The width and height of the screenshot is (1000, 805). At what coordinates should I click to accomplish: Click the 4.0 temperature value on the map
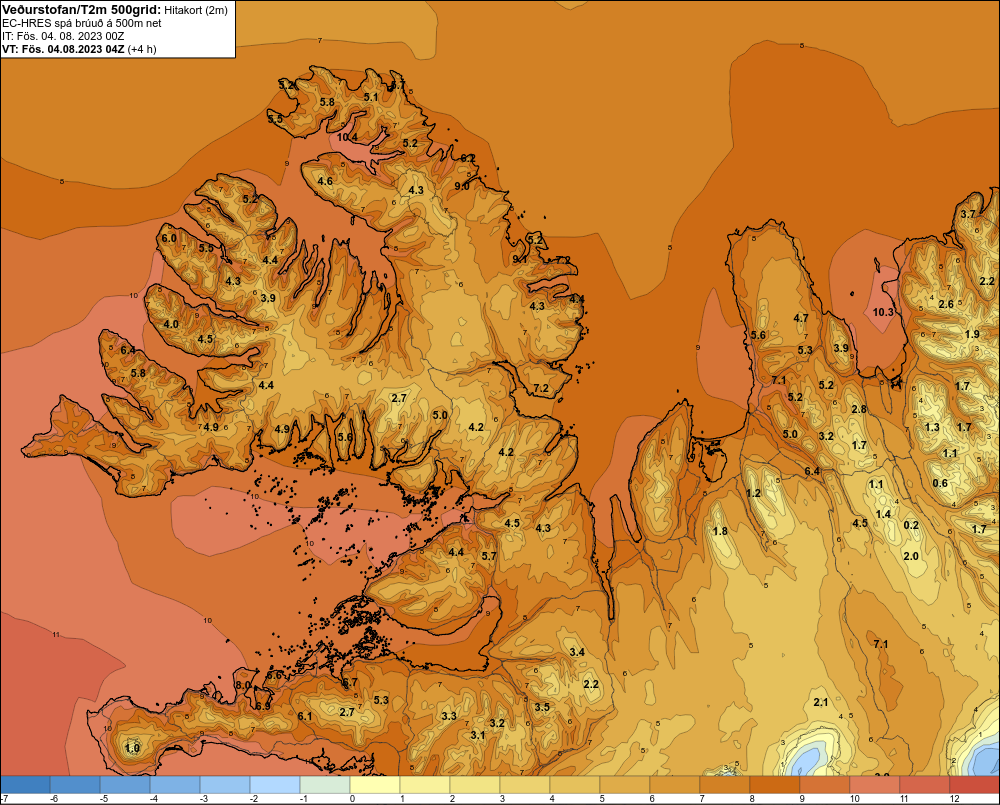tap(171, 324)
